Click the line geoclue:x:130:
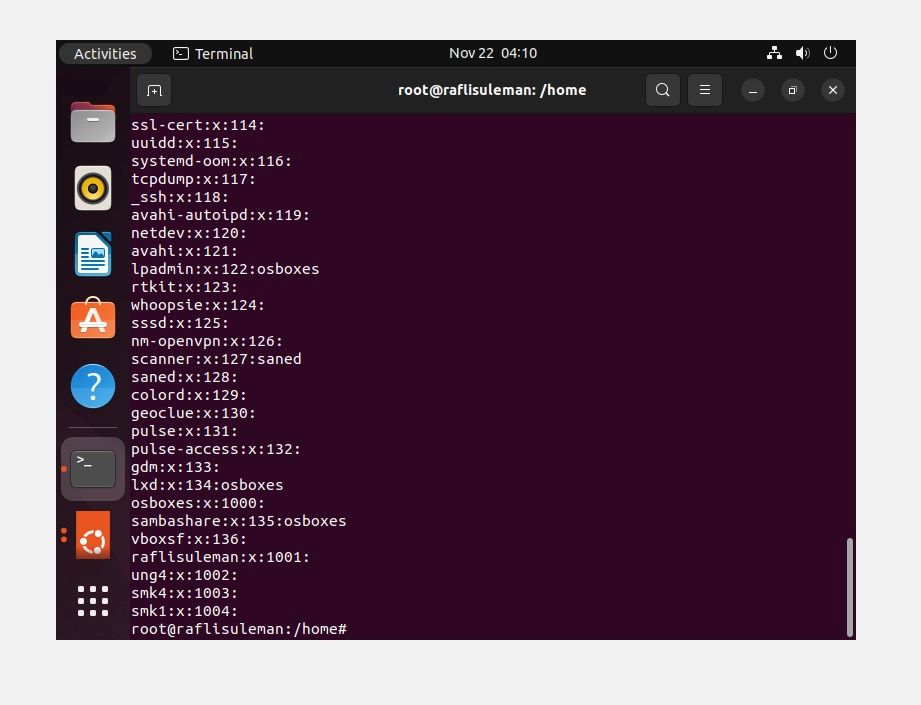This screenshot has width=921, height=705. tap(193, 413)
